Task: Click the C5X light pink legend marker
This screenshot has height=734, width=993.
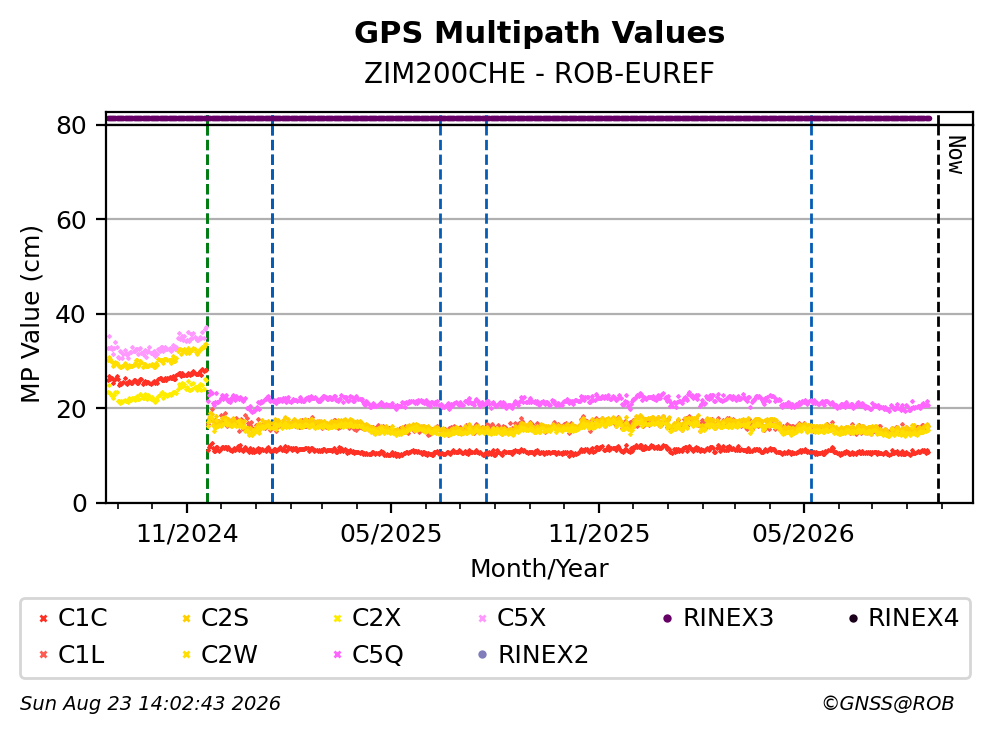Action: [x=483, y=618]
